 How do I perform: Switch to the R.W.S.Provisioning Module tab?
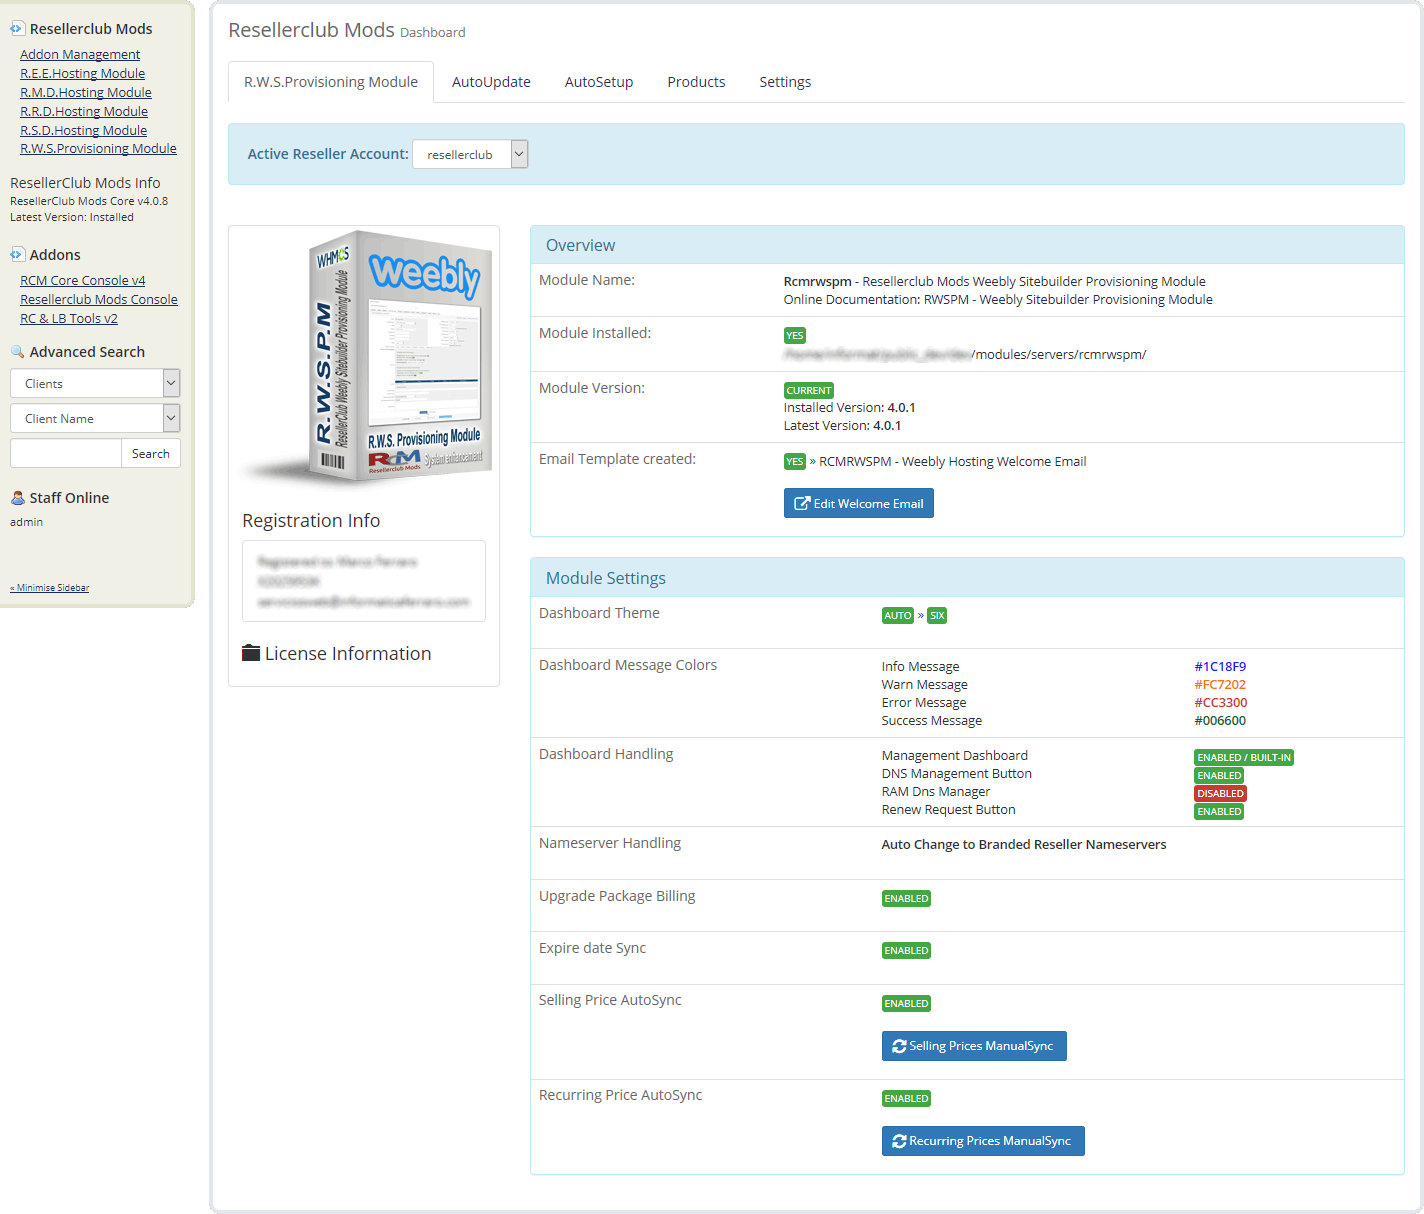pyautogui.click(x=331, y=82)
